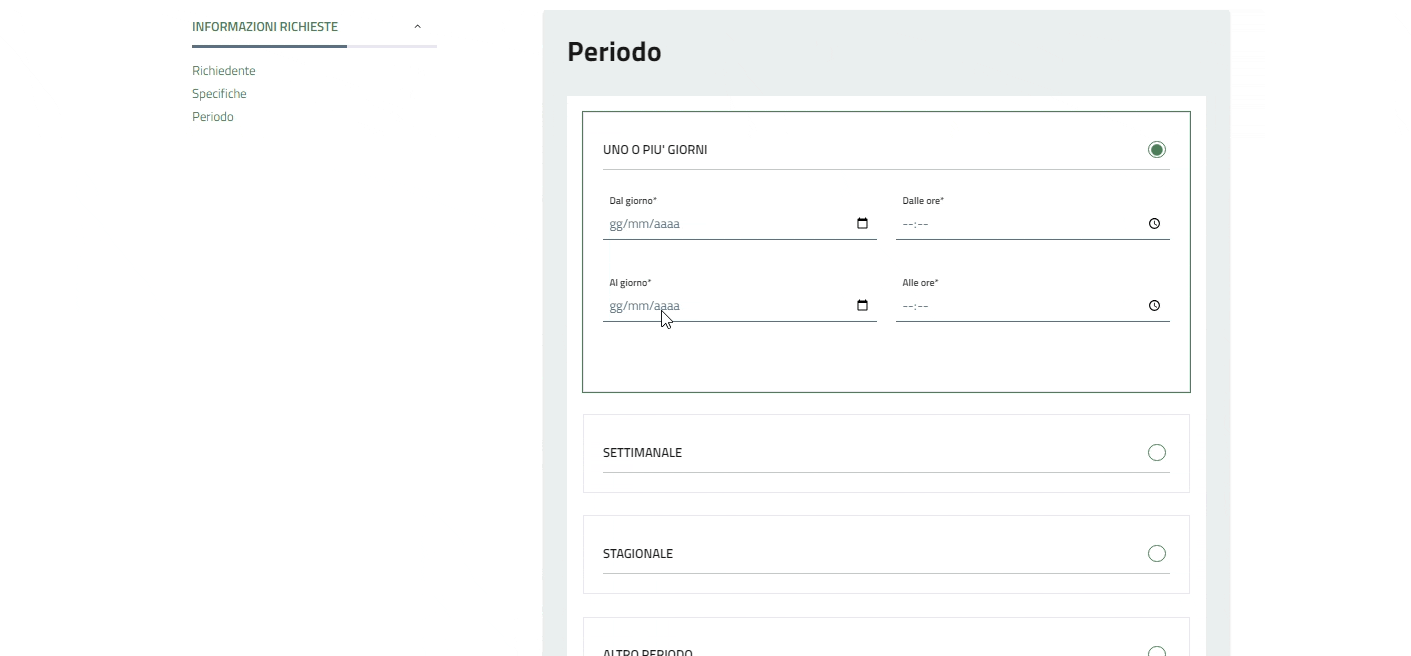Focus the Dal giorno date field
This screenshot has height=656, width=1411.
[x=720, y=224]
